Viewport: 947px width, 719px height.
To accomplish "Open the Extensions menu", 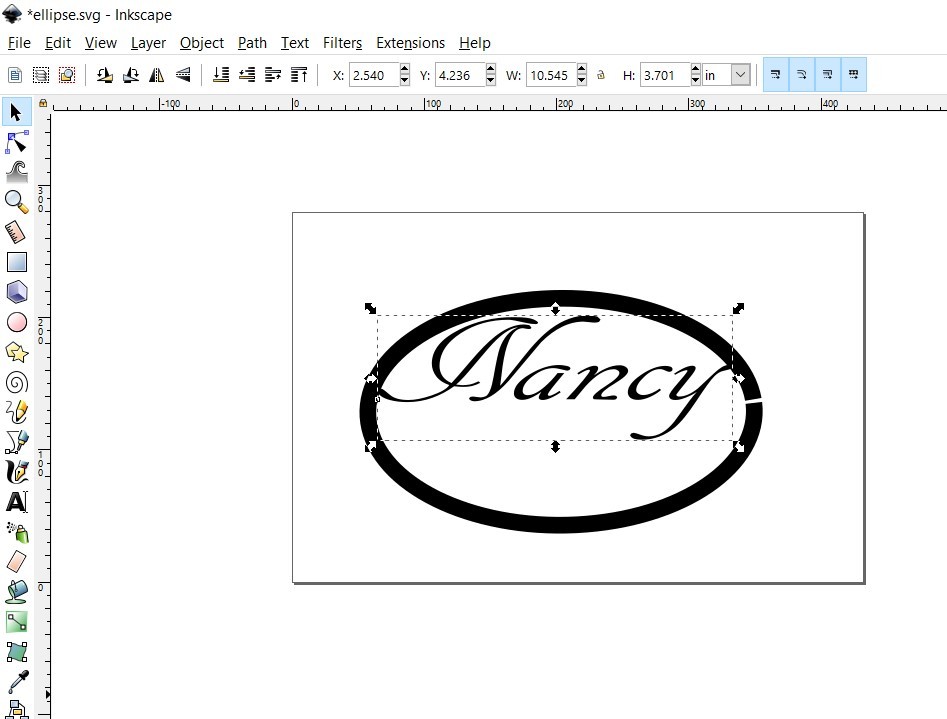I will (410, 43).
